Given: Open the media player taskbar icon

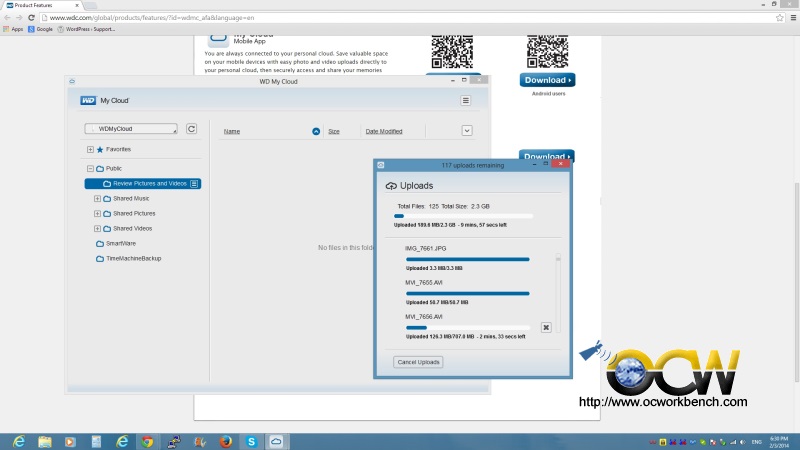Looking at the screenshot, I should (70, 441).
